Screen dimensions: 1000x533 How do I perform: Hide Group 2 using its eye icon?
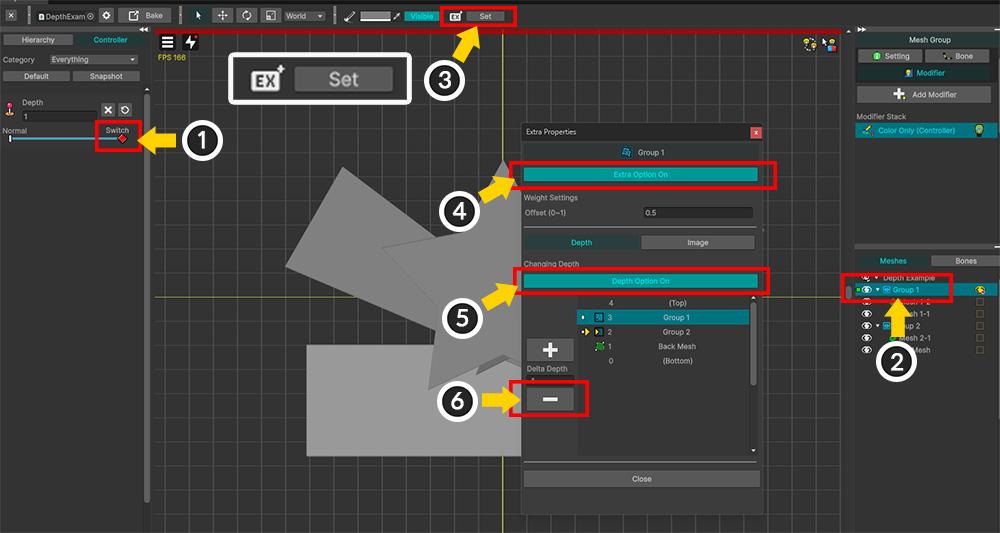click(866, 326)
